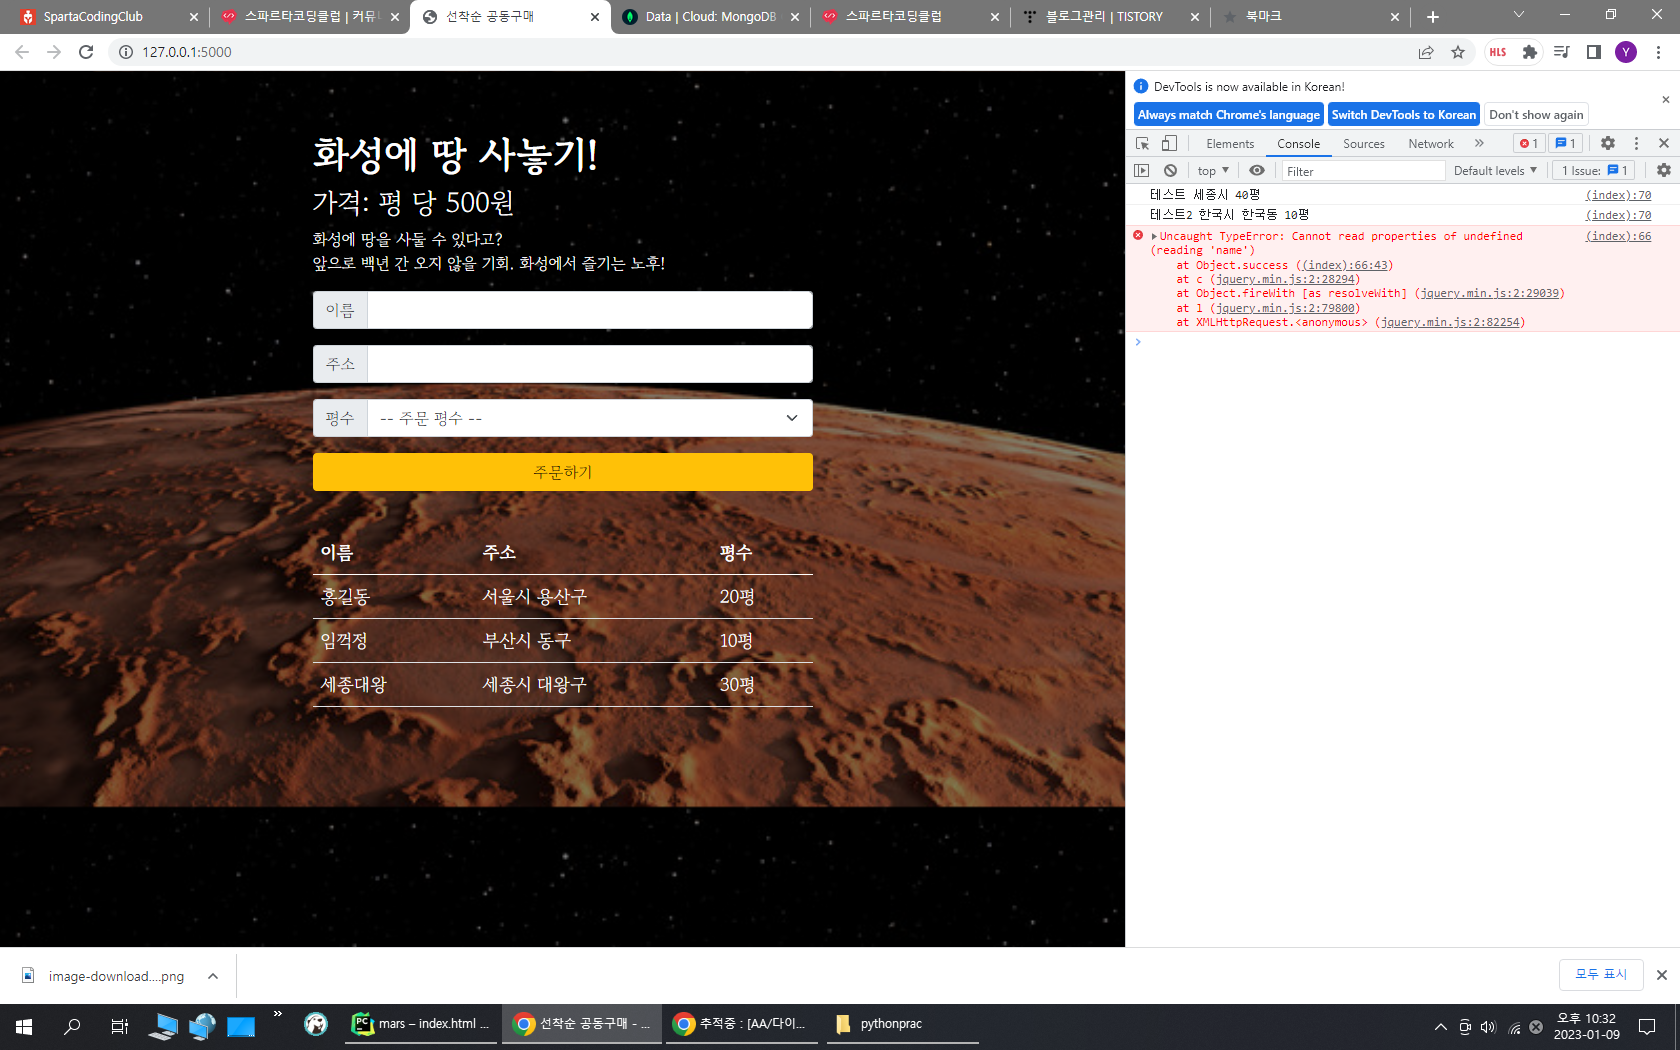The image size is (1680, 1050).
Task: Open DevTools three-dot customize menu
Action: 1636,143
